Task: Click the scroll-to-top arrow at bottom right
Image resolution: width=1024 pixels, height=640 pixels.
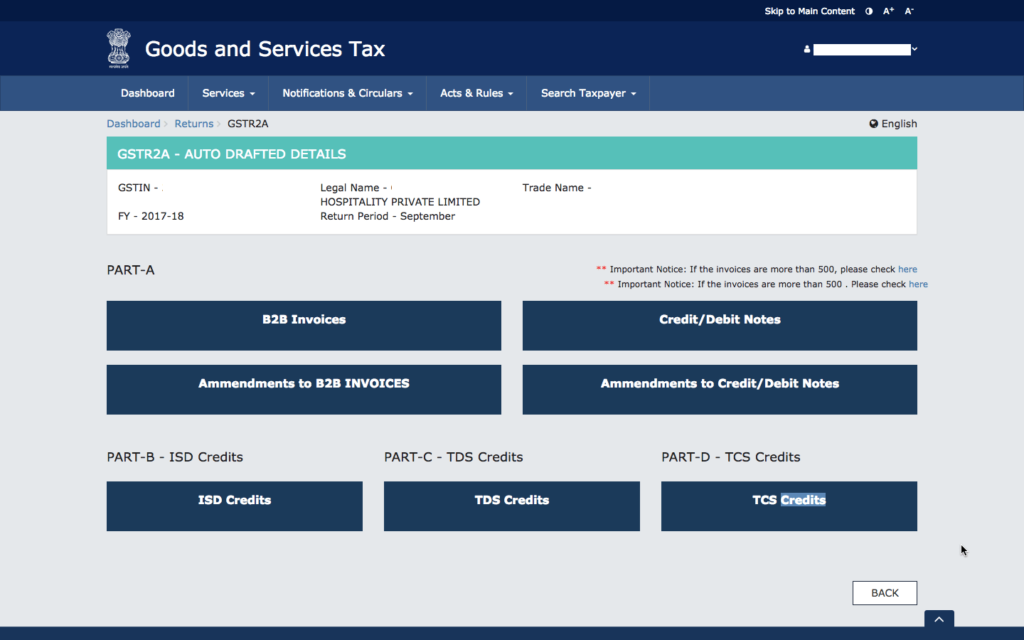Action: tap(938, 619)
